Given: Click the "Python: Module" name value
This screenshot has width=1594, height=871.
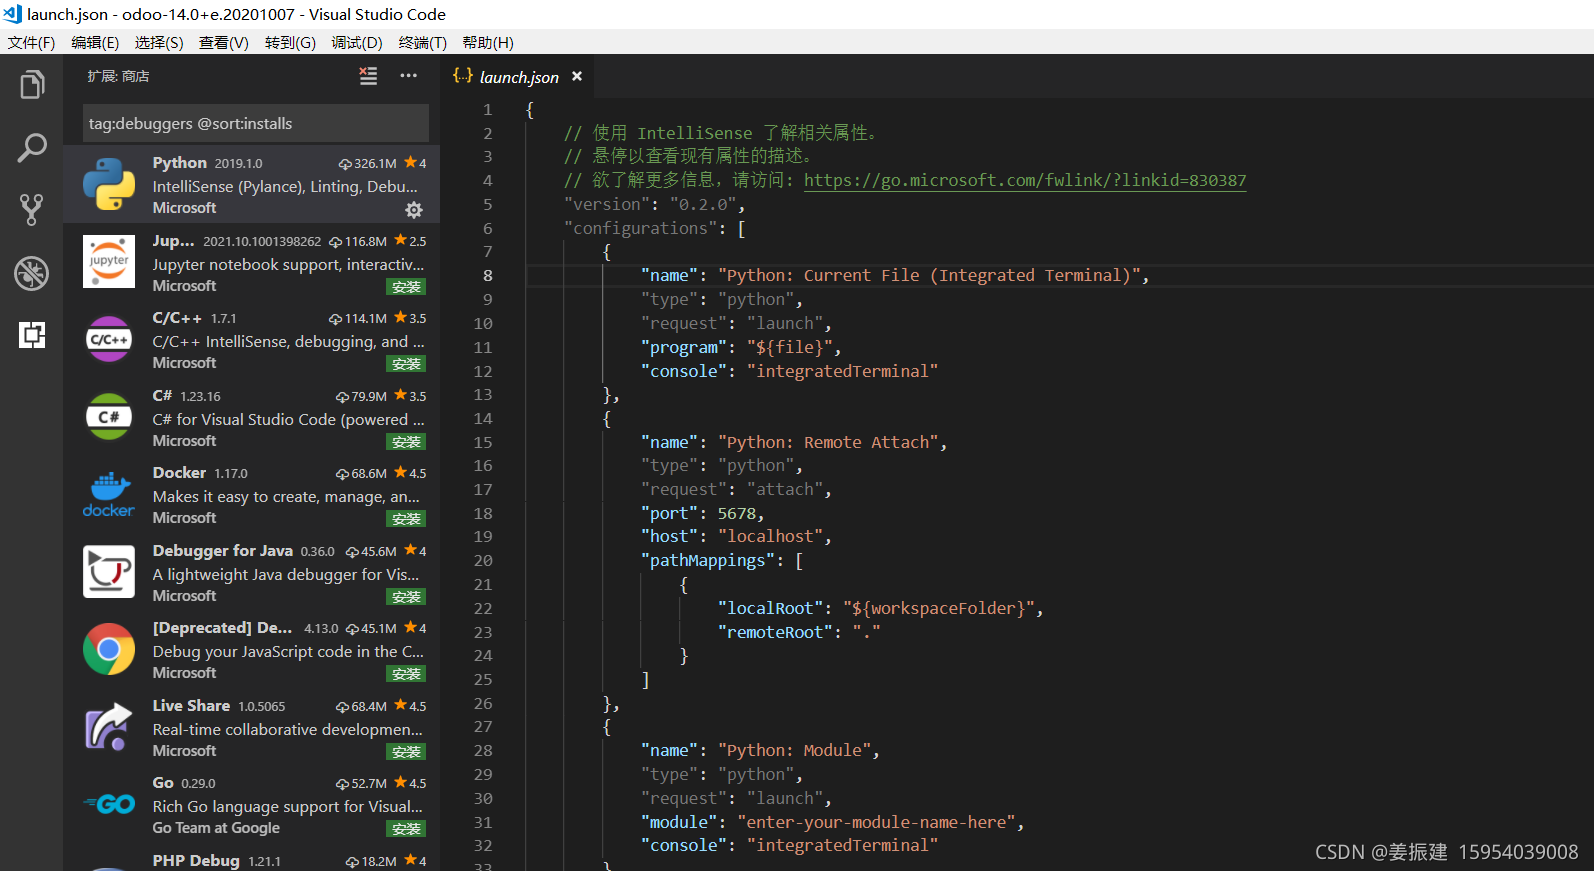Looking at the screenshot, I should tap(794, 751).
